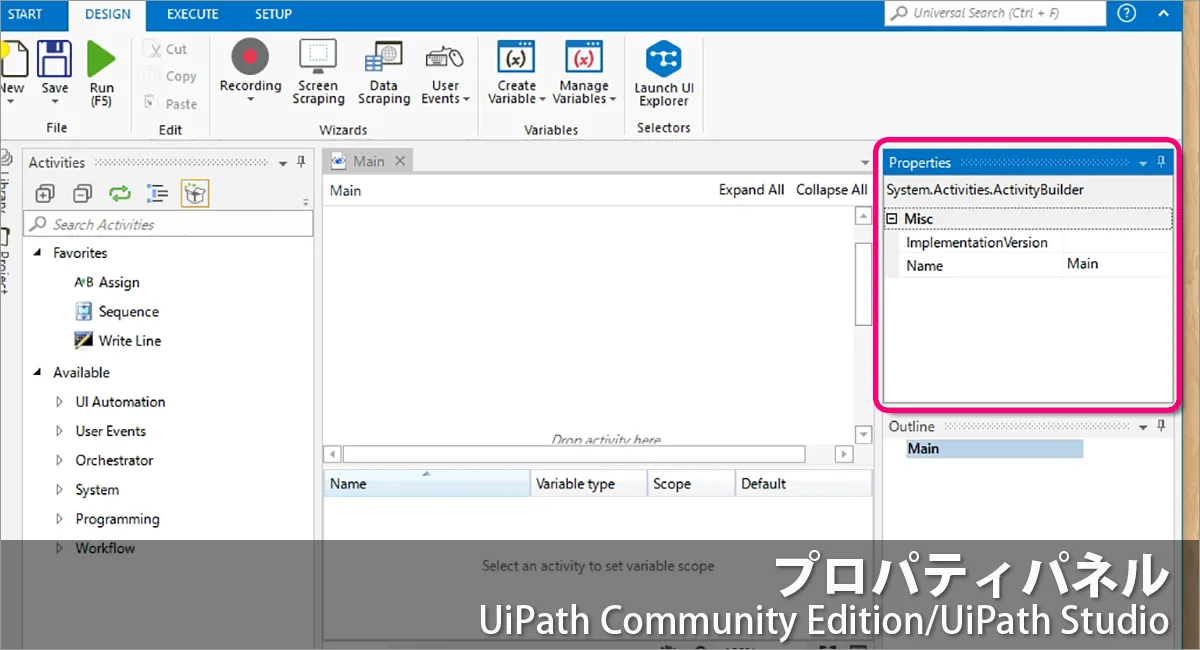Select the Sequence activity

117,312
